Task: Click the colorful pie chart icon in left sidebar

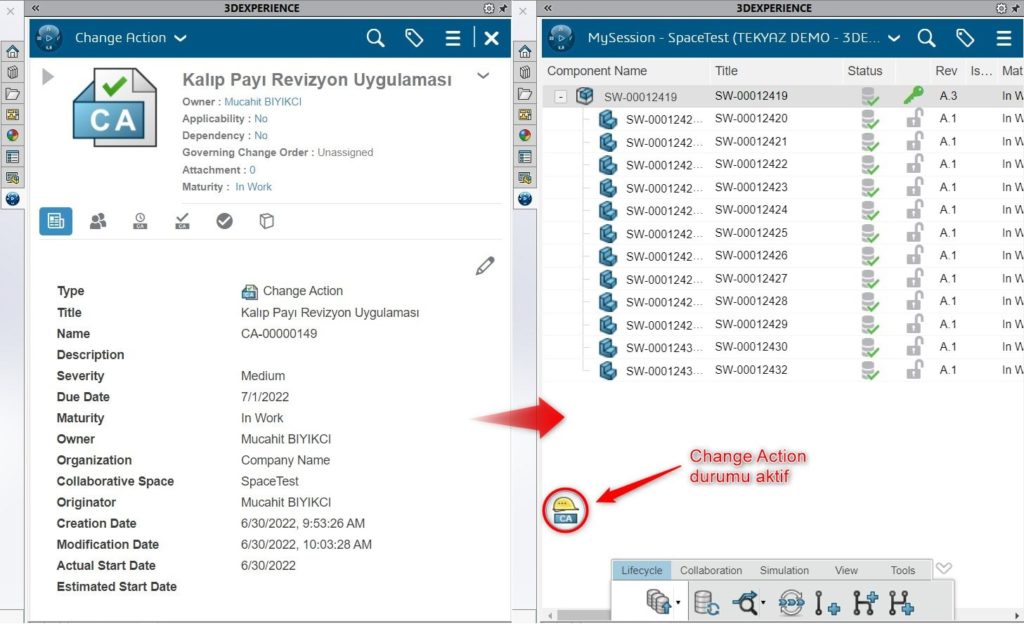Action: pyautogui.click(x=12, y=136)
